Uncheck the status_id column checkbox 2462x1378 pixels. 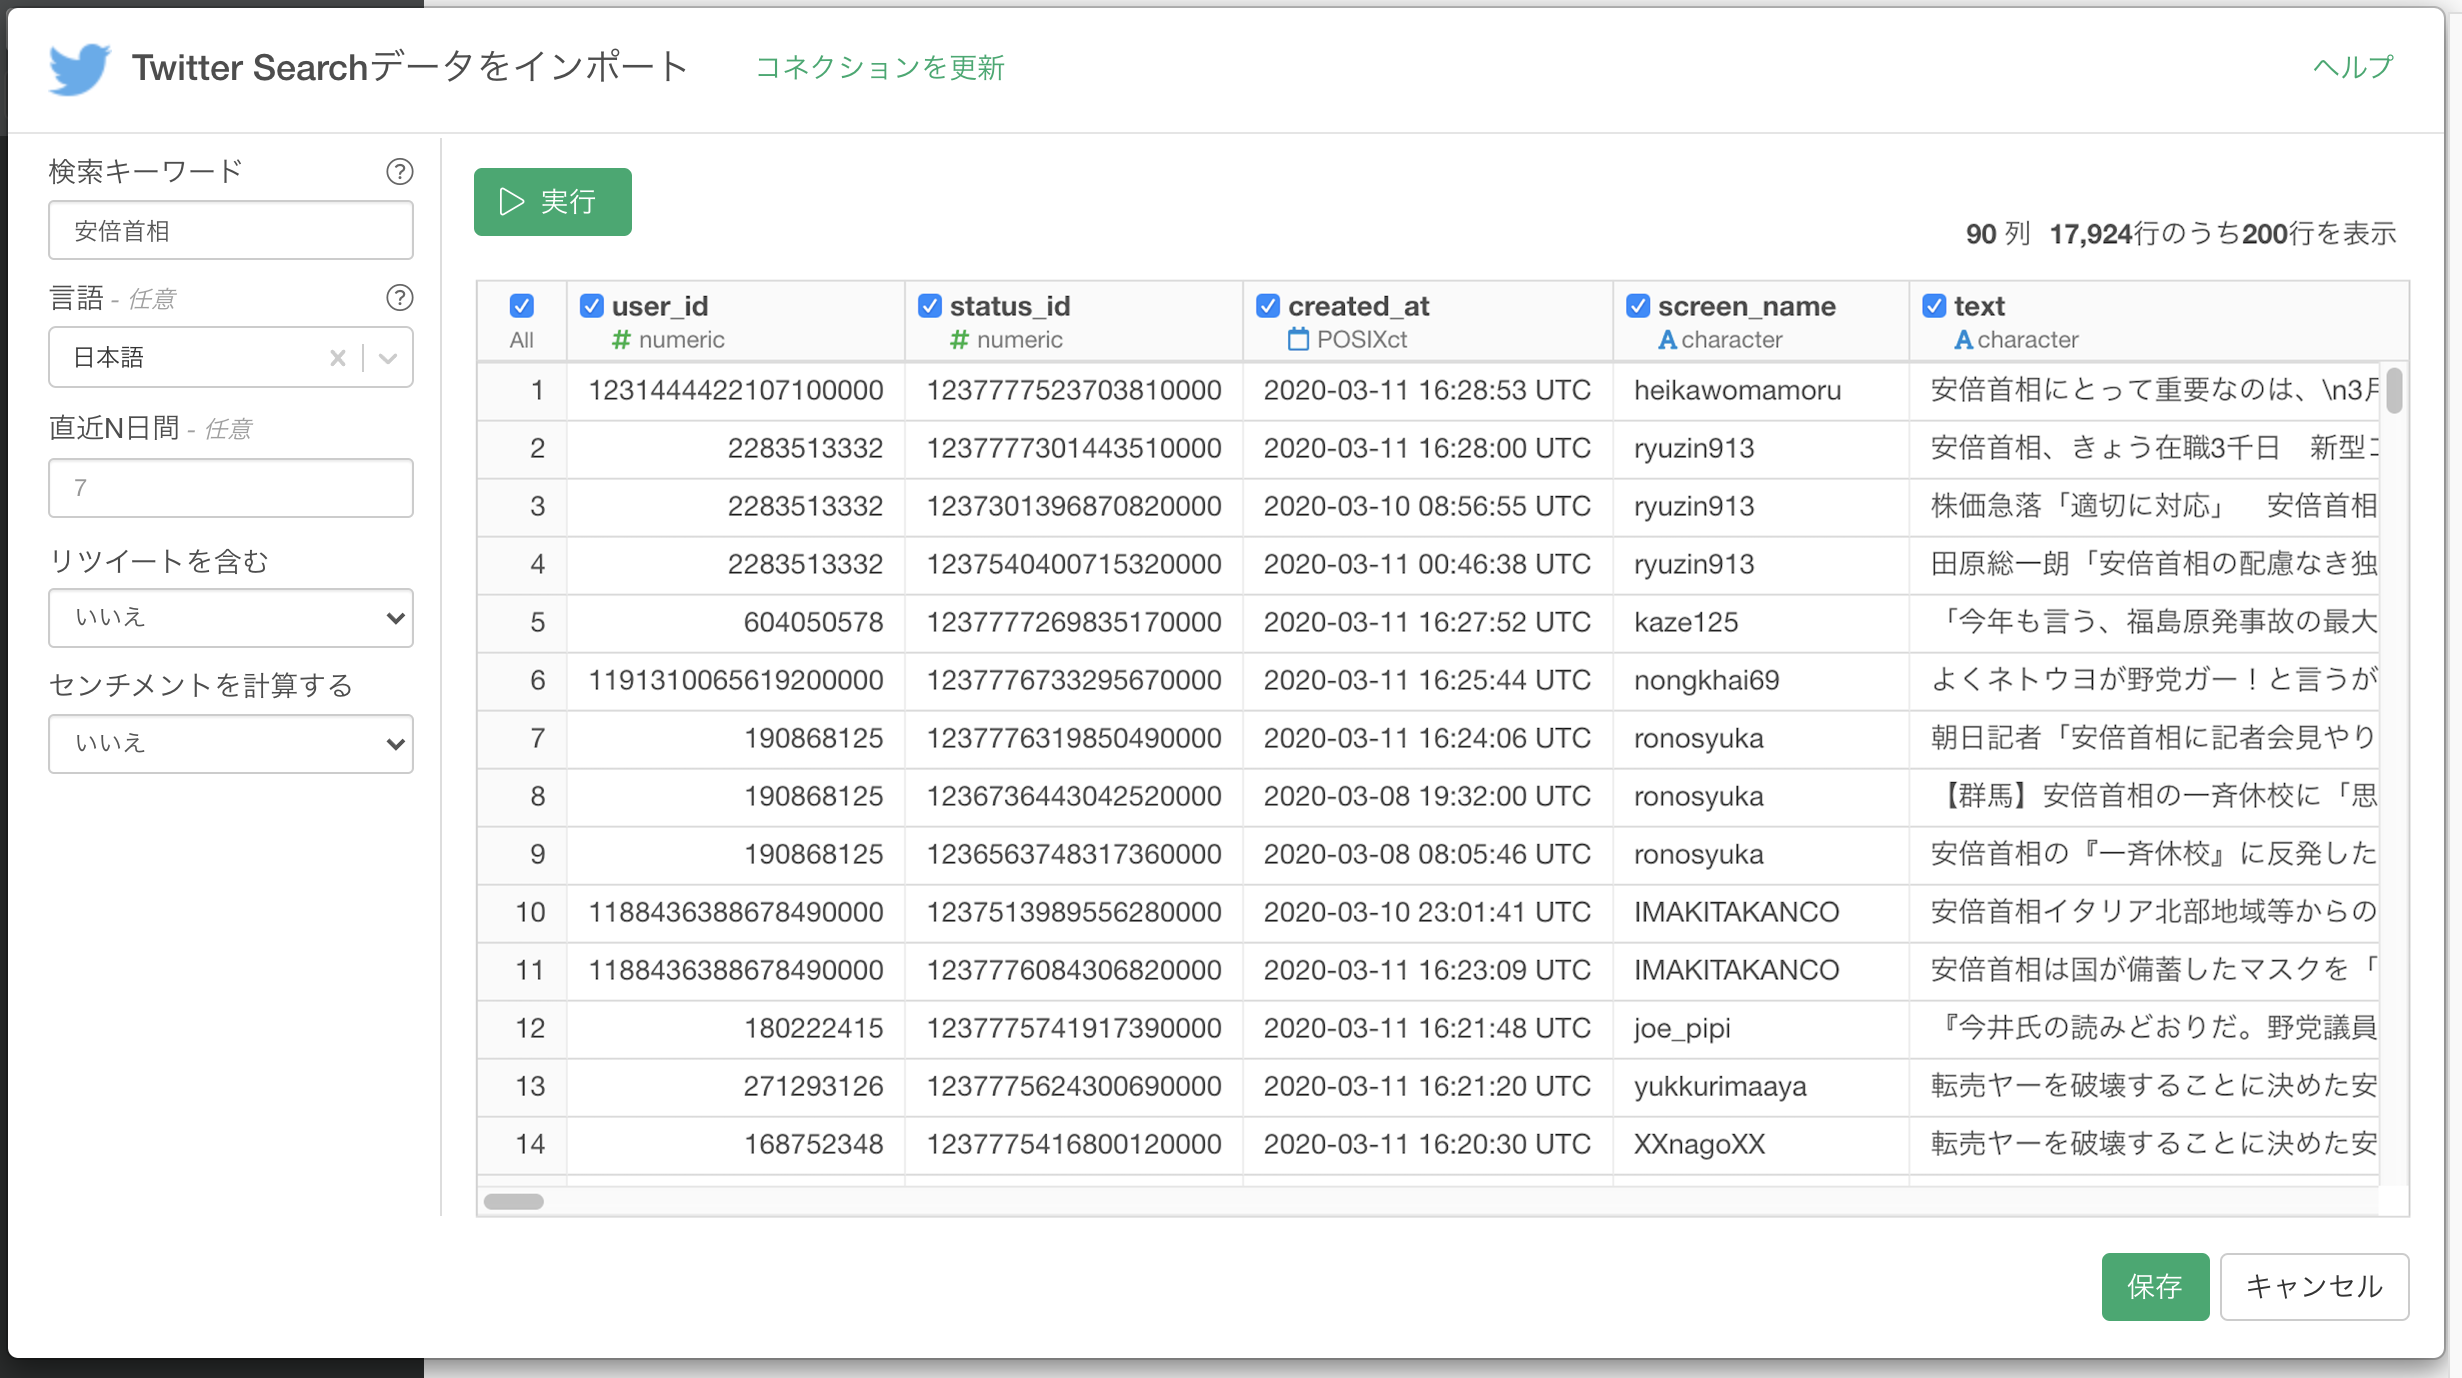(930, 306)
